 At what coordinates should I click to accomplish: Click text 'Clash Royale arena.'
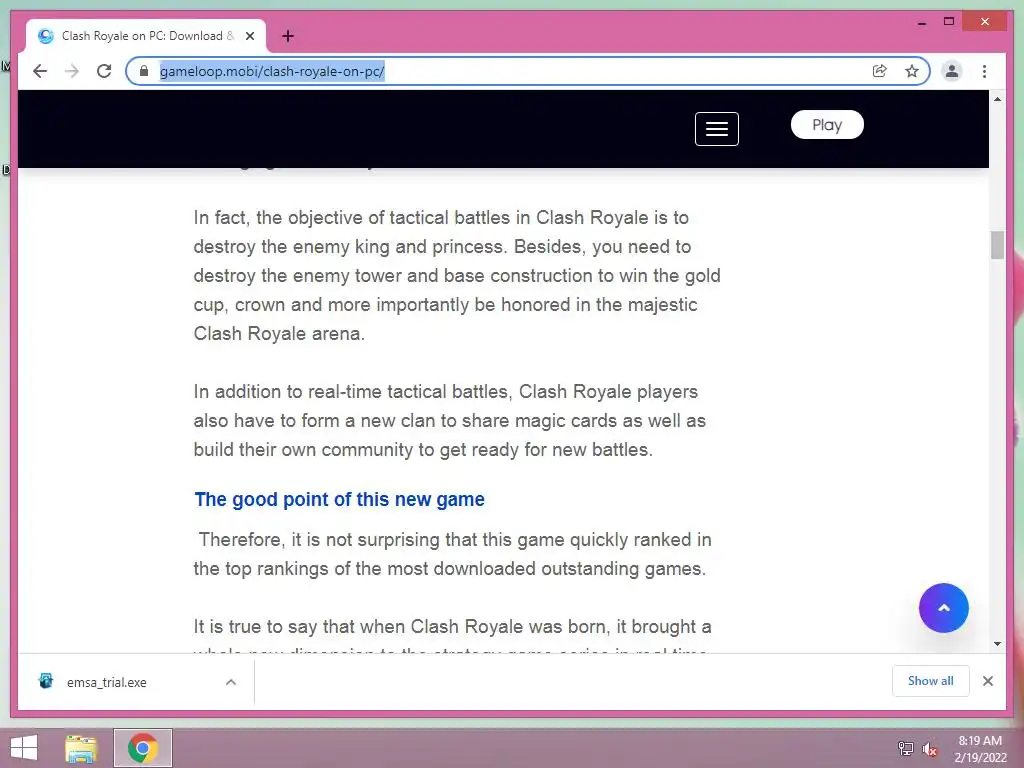point(279,334)
